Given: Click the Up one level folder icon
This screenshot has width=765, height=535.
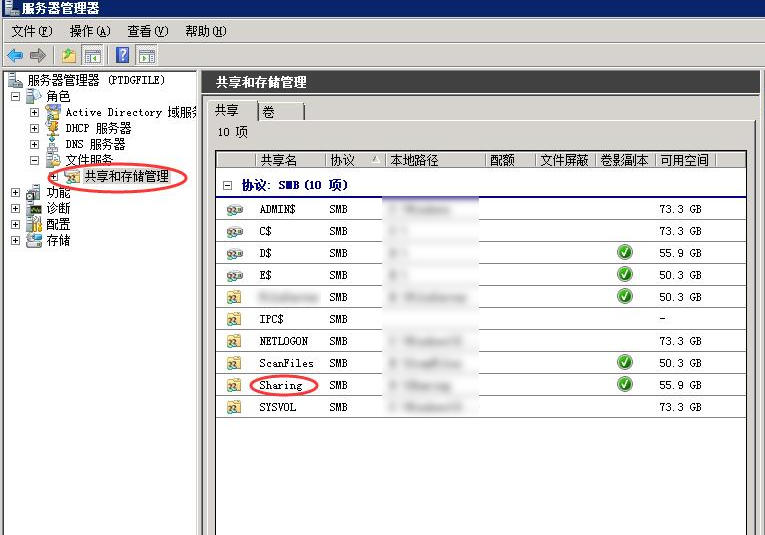Looking at the screenshot, I should tap(68, 55).
